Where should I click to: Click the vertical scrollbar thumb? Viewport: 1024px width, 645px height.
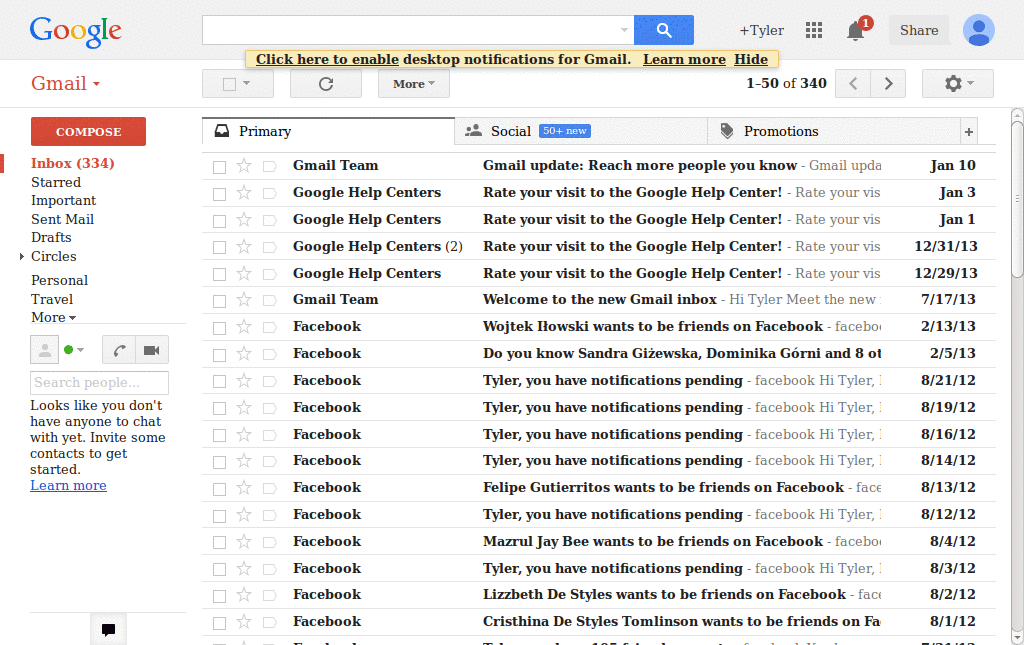point(1017,200)
